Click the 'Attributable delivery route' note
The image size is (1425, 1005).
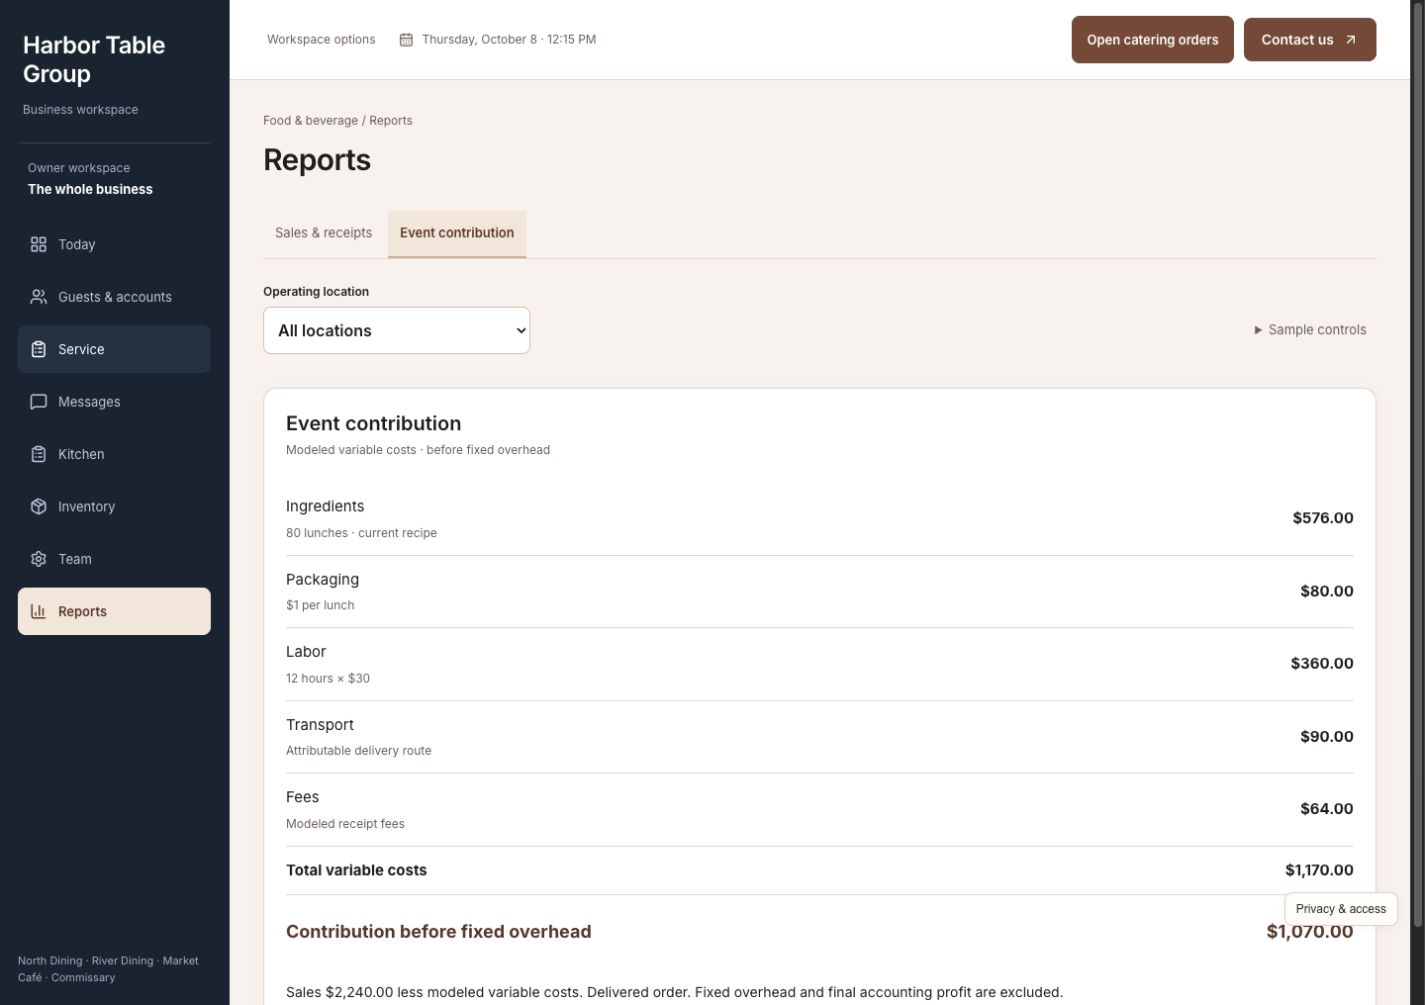pyautogui.click(x=359, y=751)
